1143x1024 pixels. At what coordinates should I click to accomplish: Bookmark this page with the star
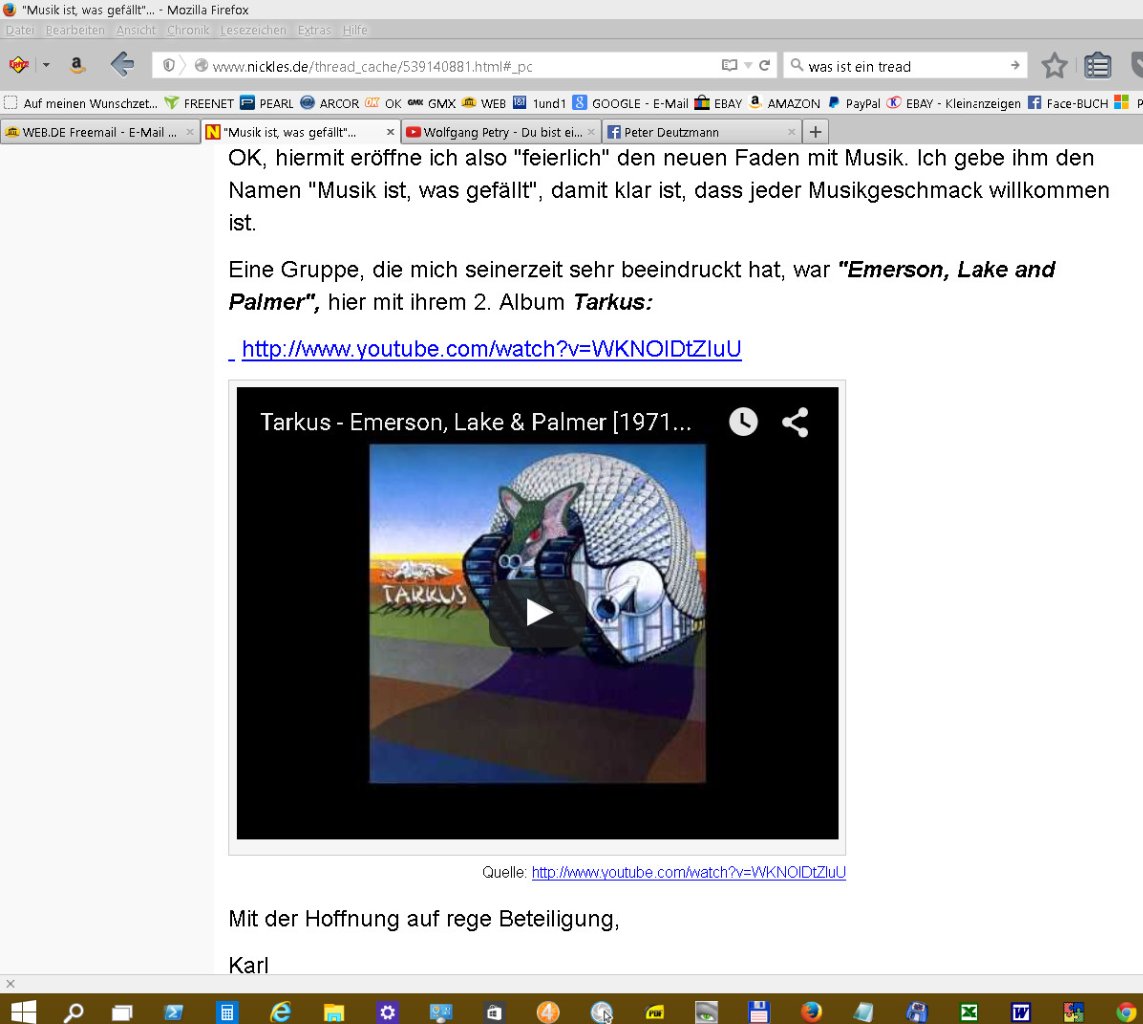click(x=1054, y=66)
